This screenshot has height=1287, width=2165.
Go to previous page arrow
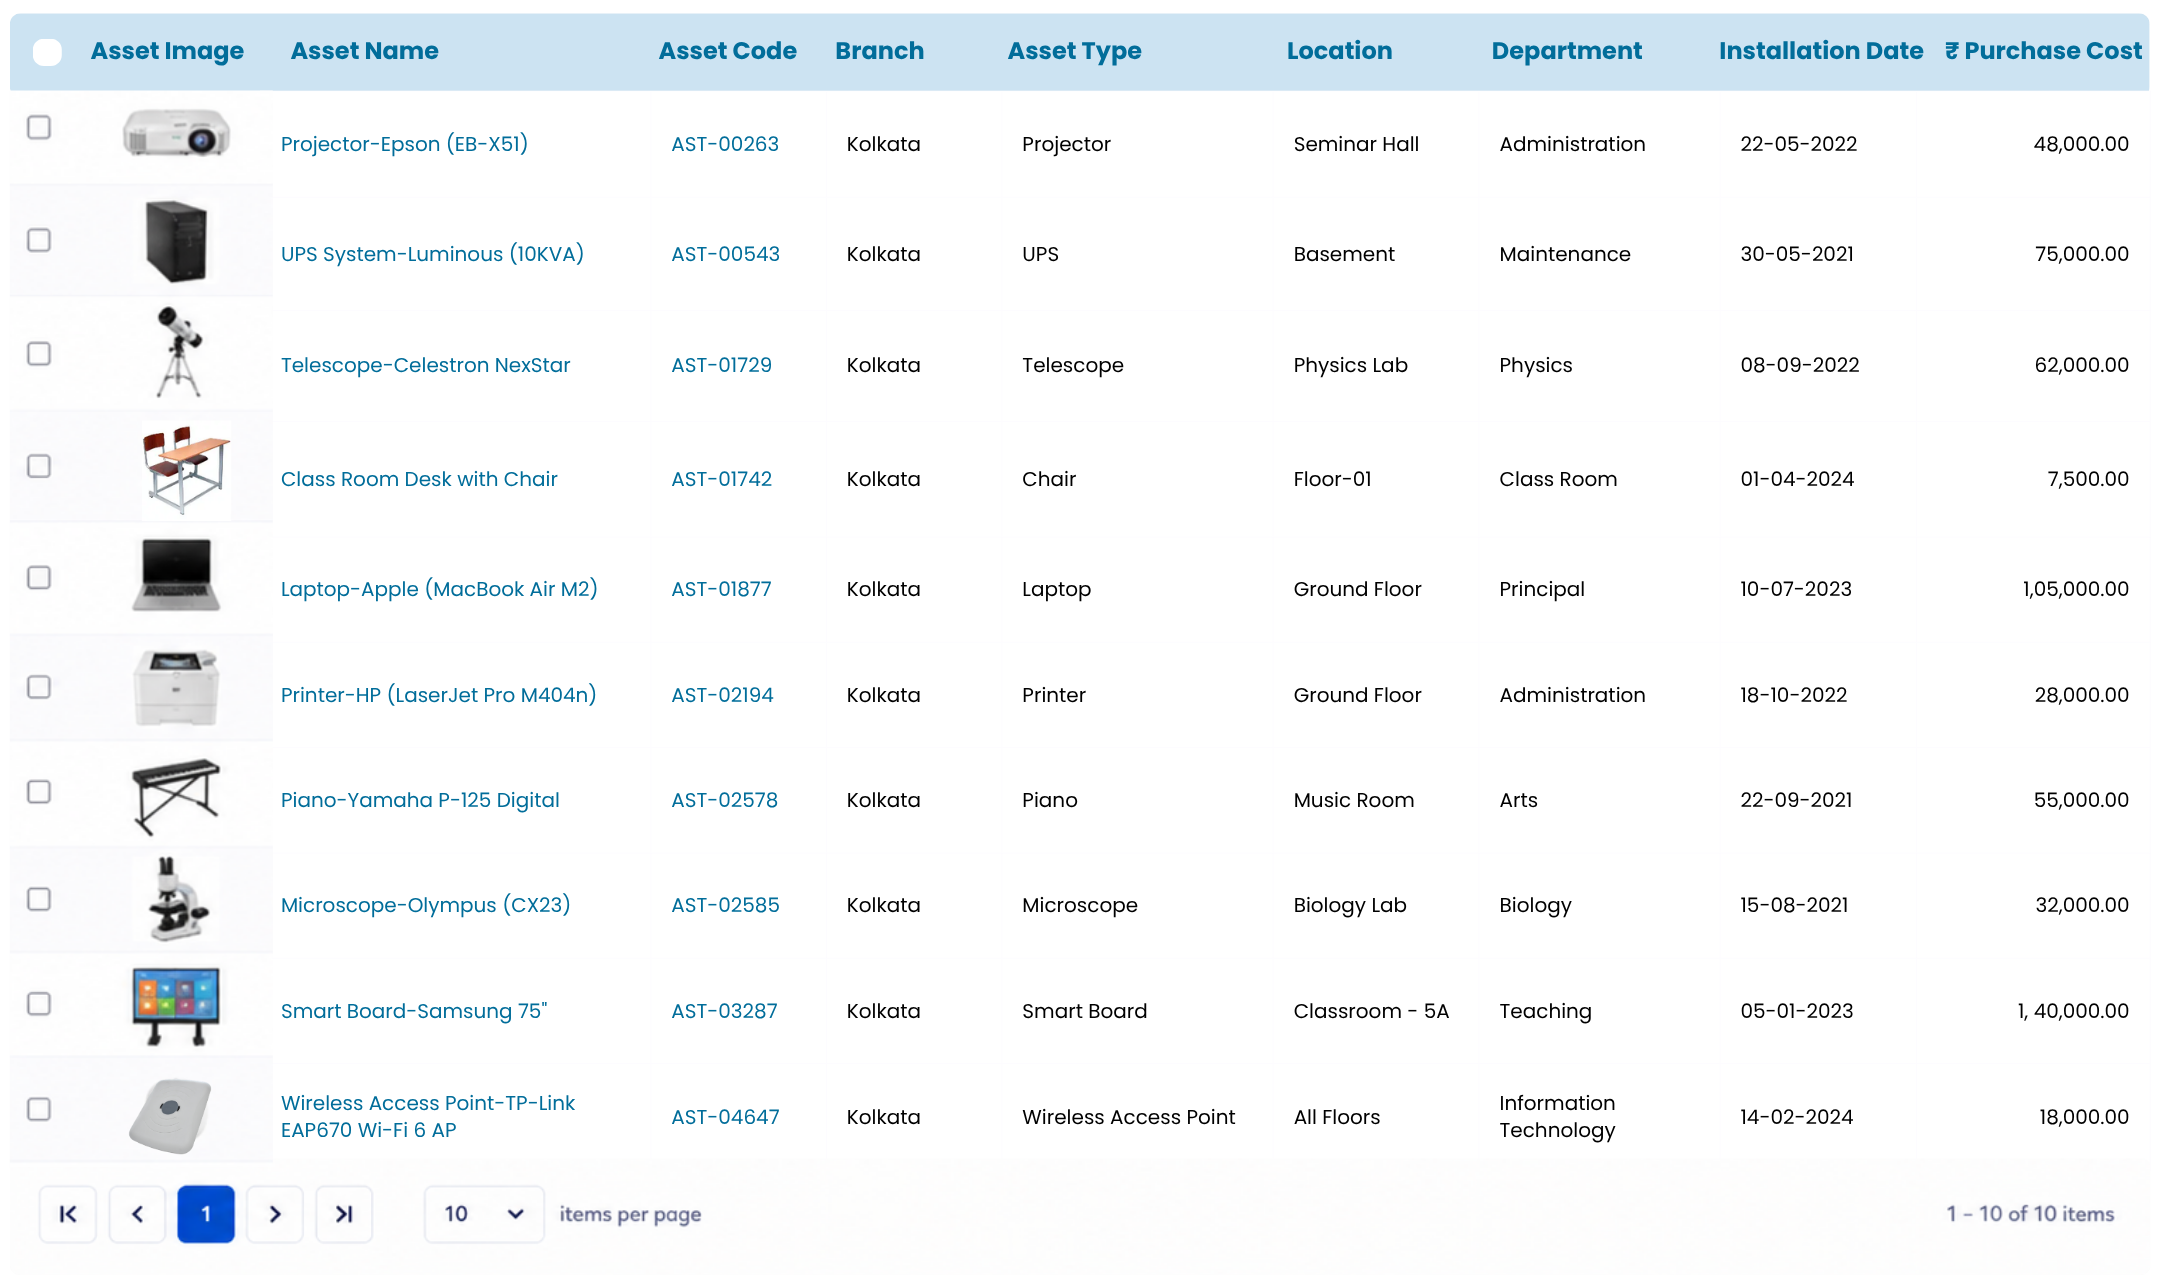pos(137,1214)
